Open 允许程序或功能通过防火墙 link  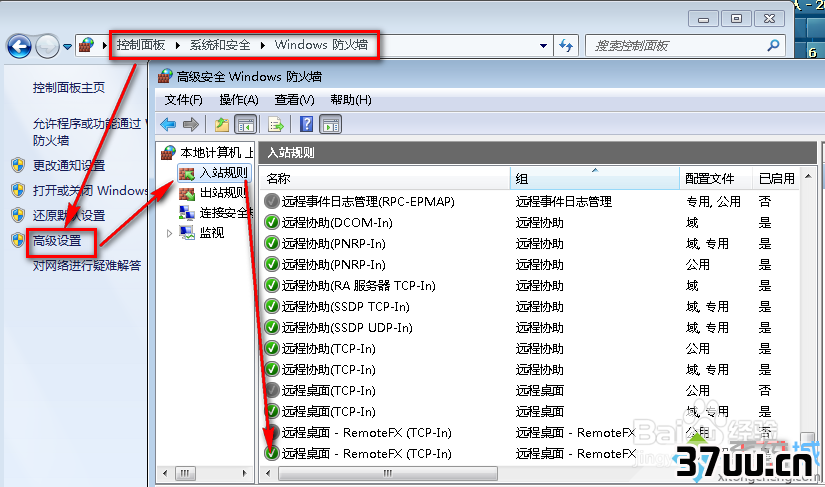89,132
